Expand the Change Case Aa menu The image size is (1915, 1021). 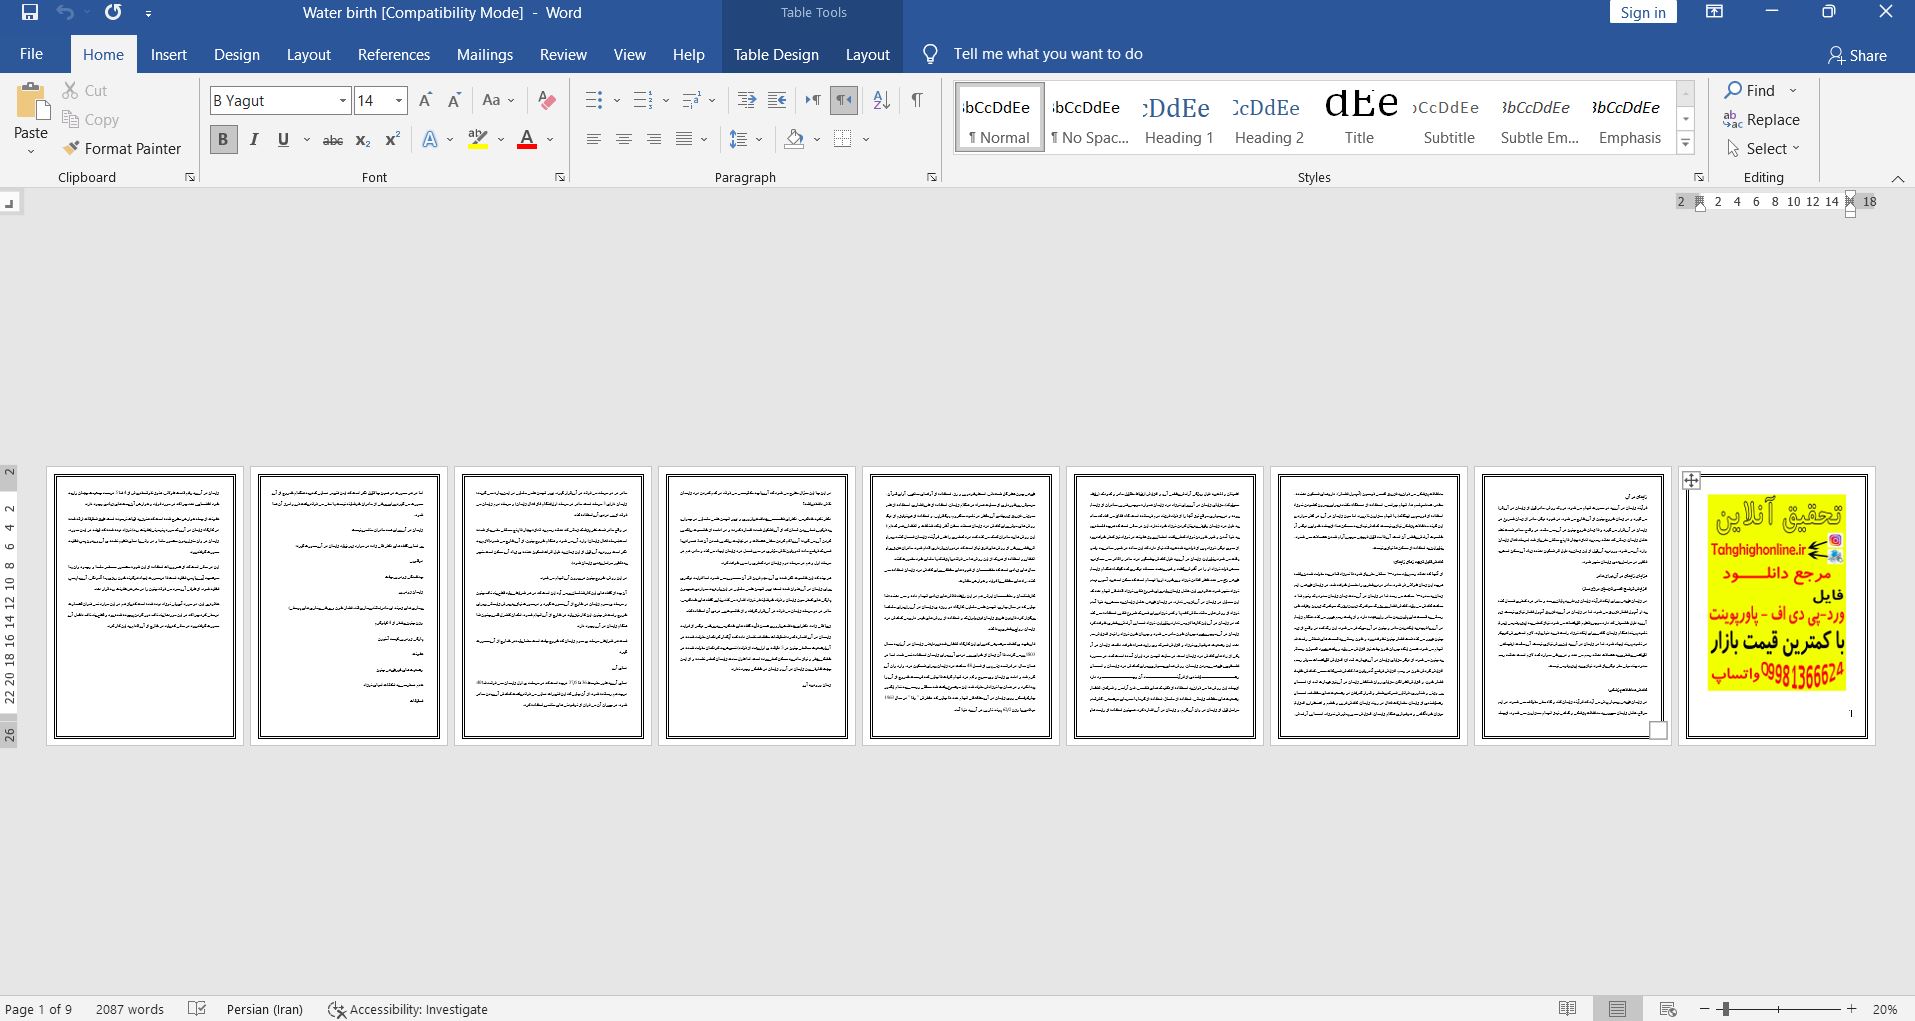click(x=498, y=100)
